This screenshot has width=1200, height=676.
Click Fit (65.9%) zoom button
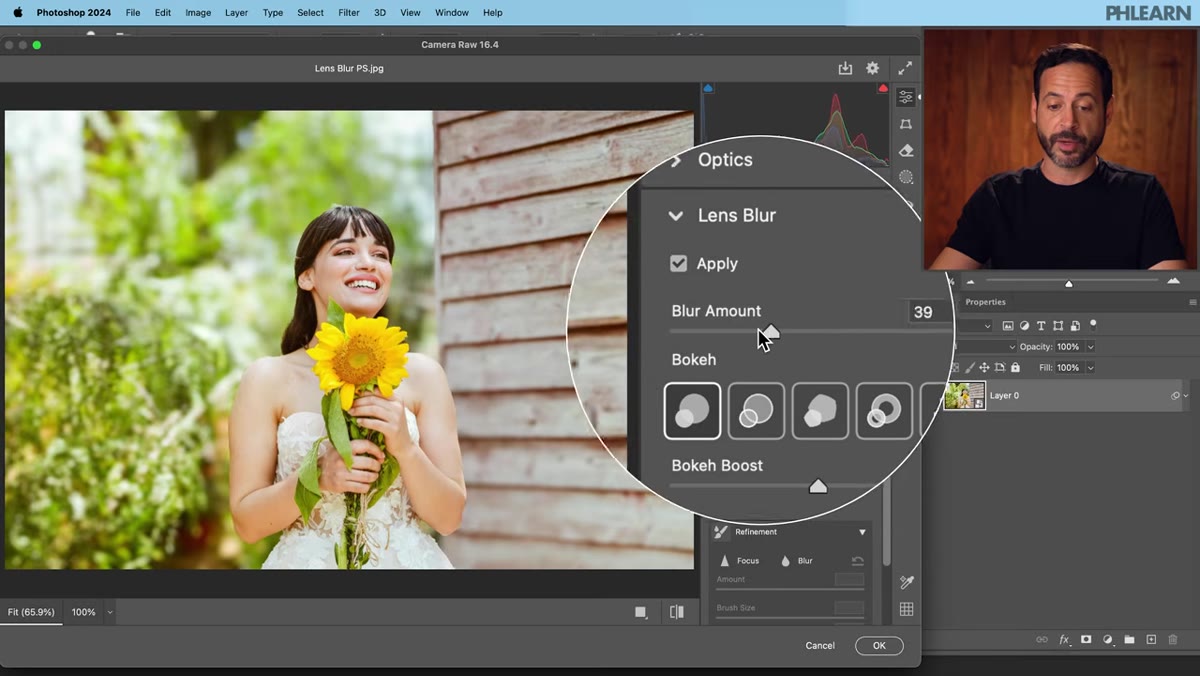pos(31,612)
